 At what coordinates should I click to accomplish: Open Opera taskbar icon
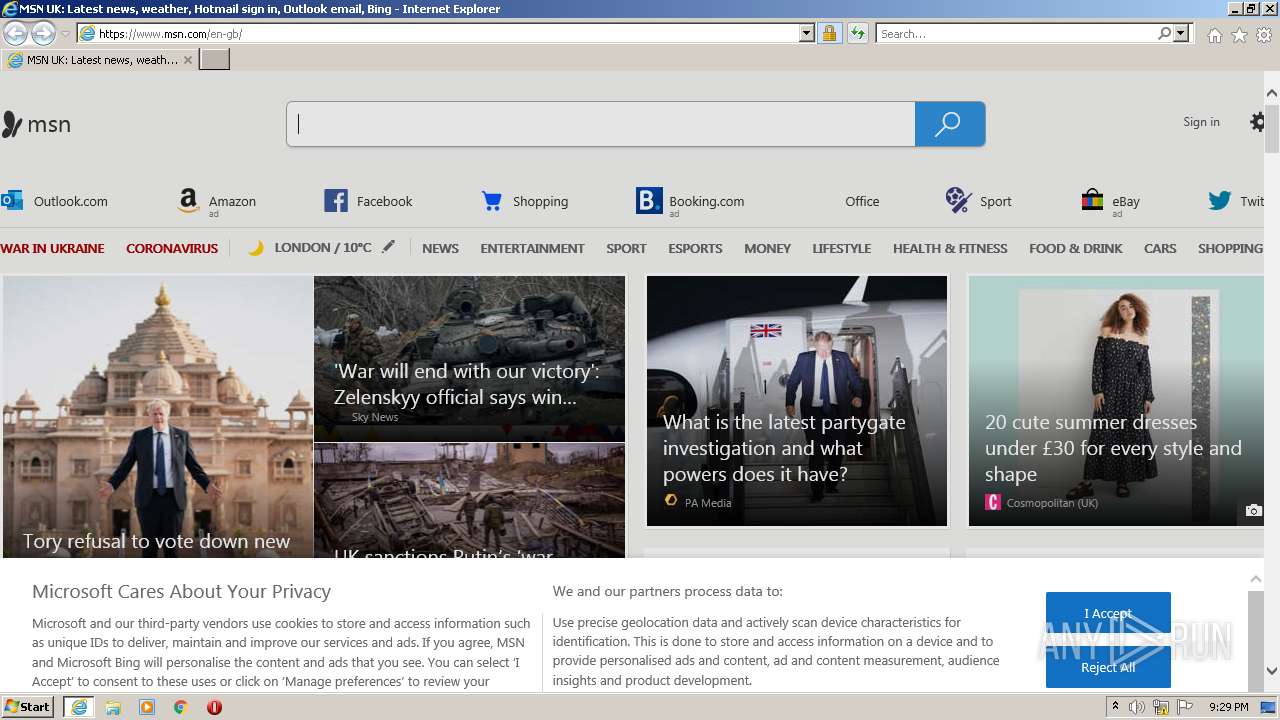(x=214, y=707)
